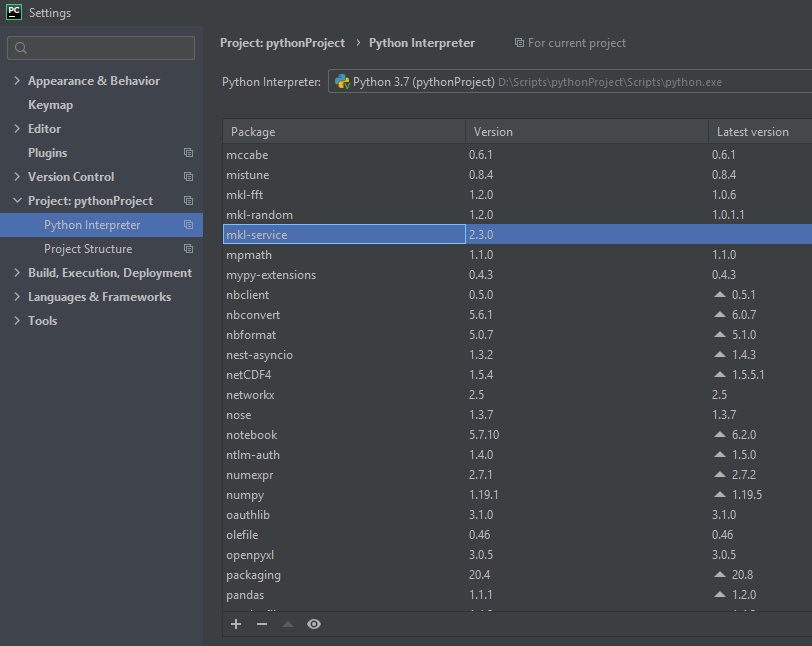Expand the Tools section
Screen dimensions: 812x646
pos(17,321)
